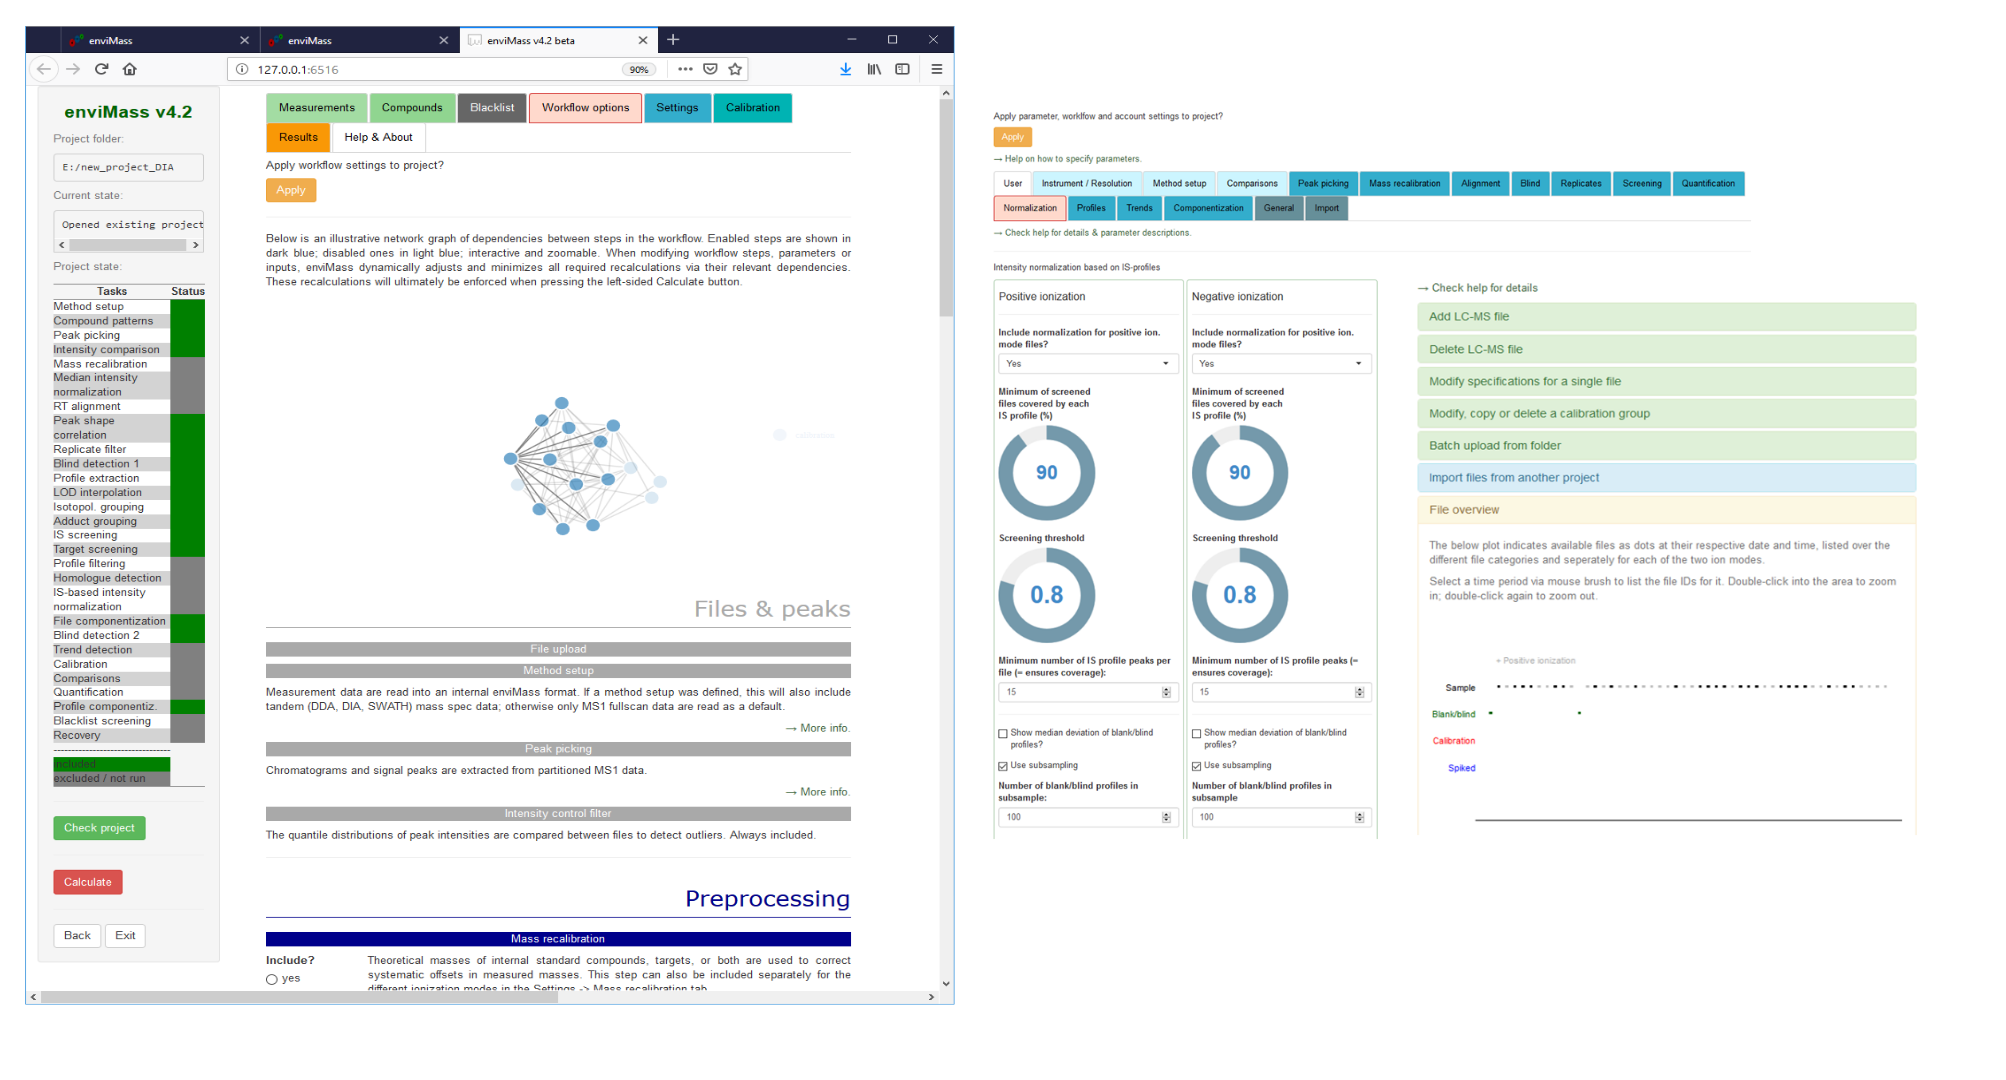The image size is (2006, 1080).
Task: Click the orange Apply button in settings panel
Action: pos(1012,137)
